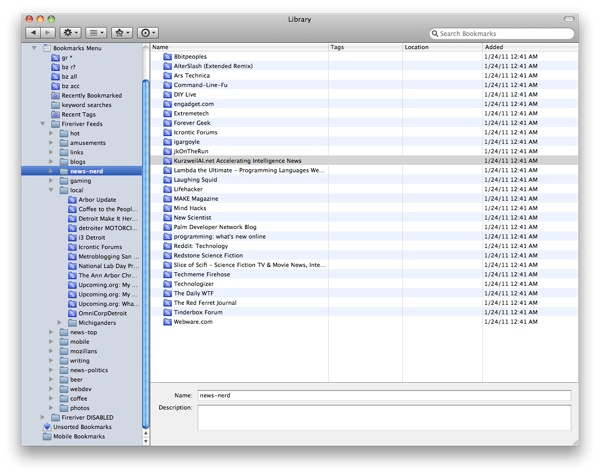Click the keyword searches folder icon
This screenshot has height=475, width=600.
click(55, 105)
